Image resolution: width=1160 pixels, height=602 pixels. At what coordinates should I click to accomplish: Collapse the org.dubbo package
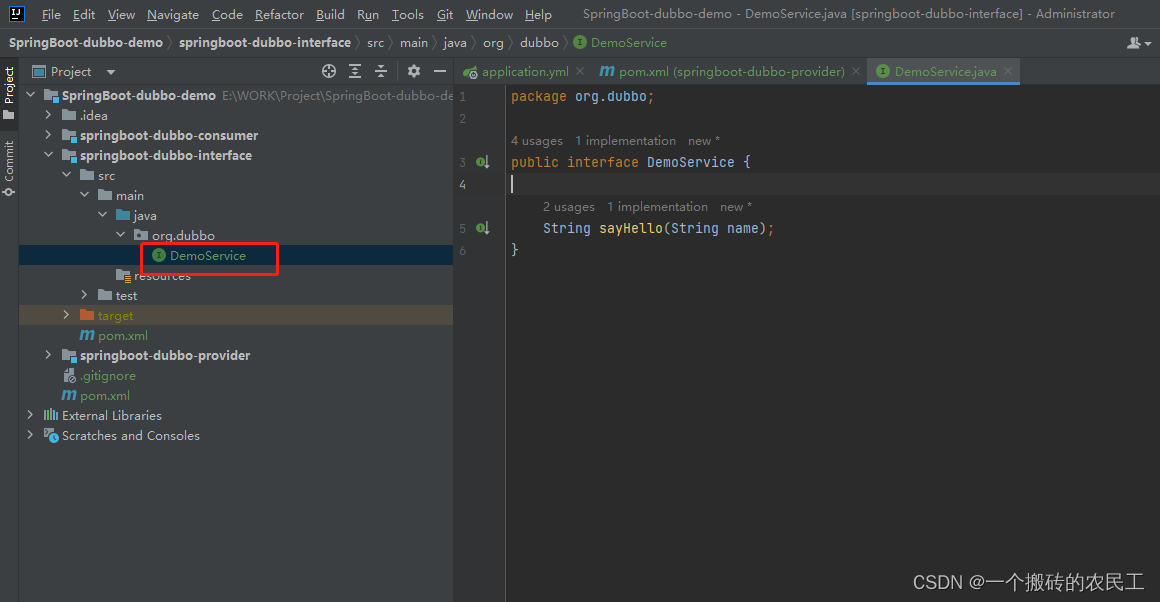pyautogui.click(x=121, y=234)
